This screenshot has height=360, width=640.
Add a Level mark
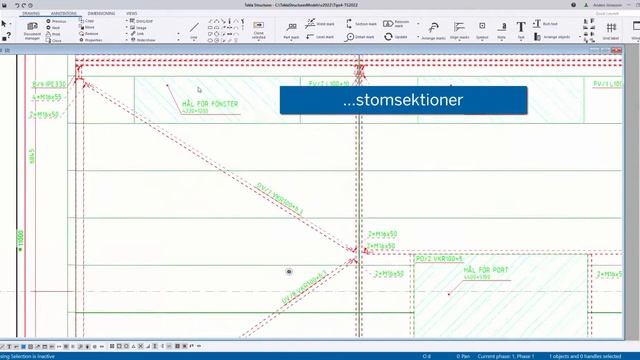pyautogui.click(x=320, y=37)
